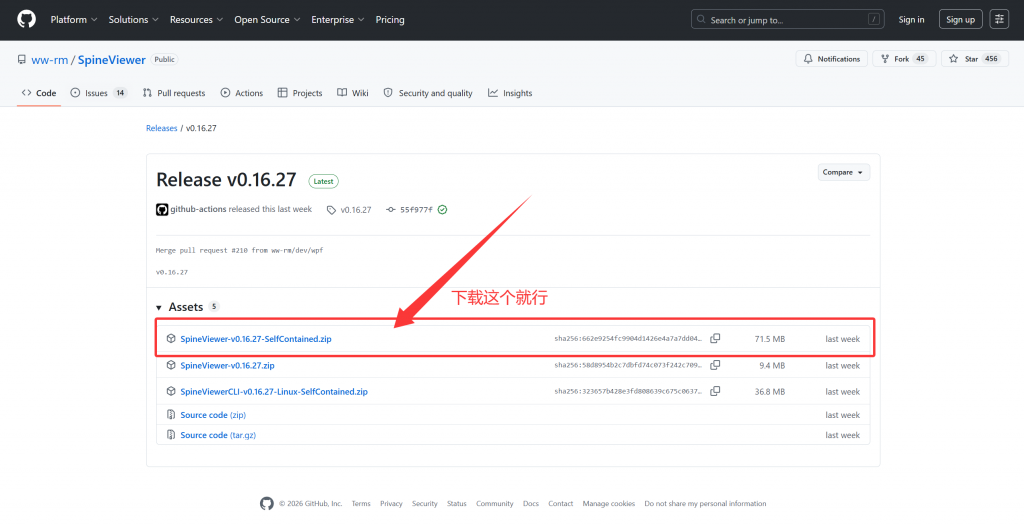This screenshot has width=1024, height=525.
Task: Open the GitHub home logo in header
Action: pos(26,20)
